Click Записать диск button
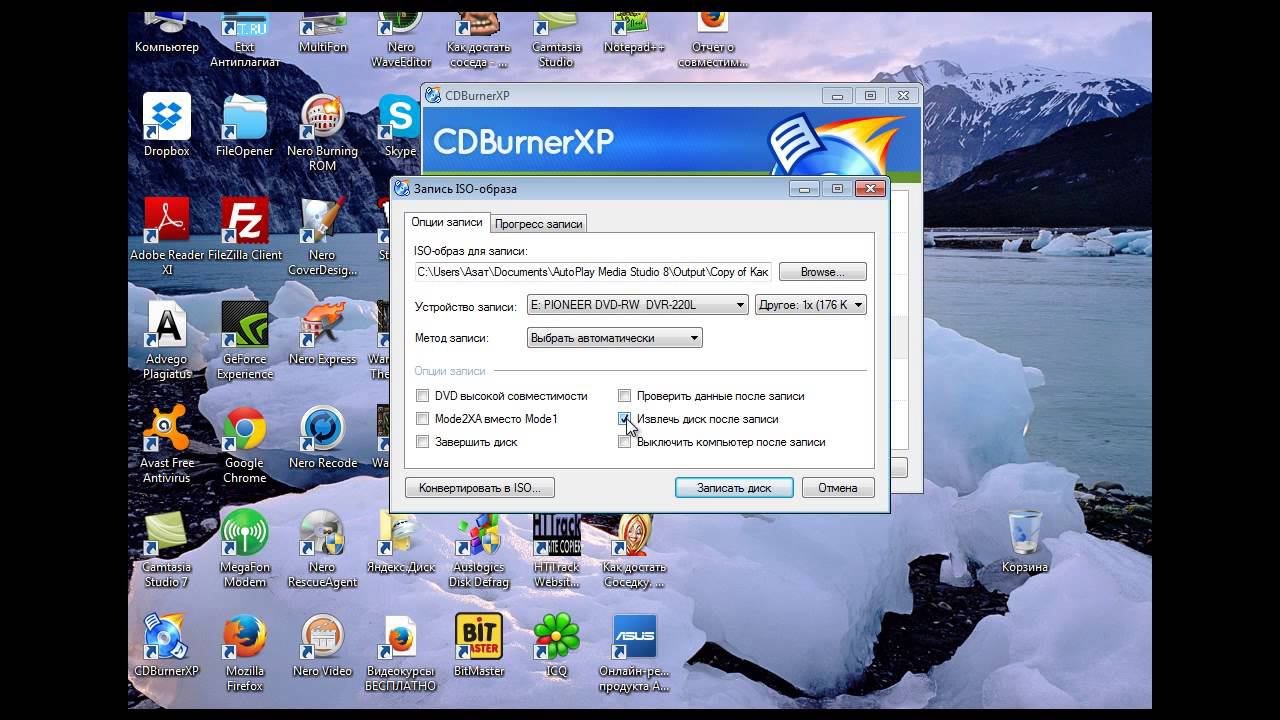The width and height of the screenshot is (1280, 720). tap(734, 488)
